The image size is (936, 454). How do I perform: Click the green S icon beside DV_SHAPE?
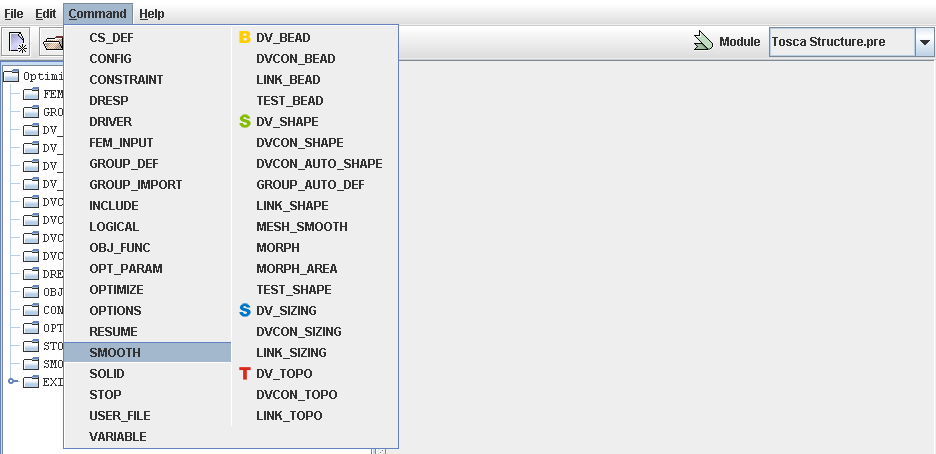[245, 122]
